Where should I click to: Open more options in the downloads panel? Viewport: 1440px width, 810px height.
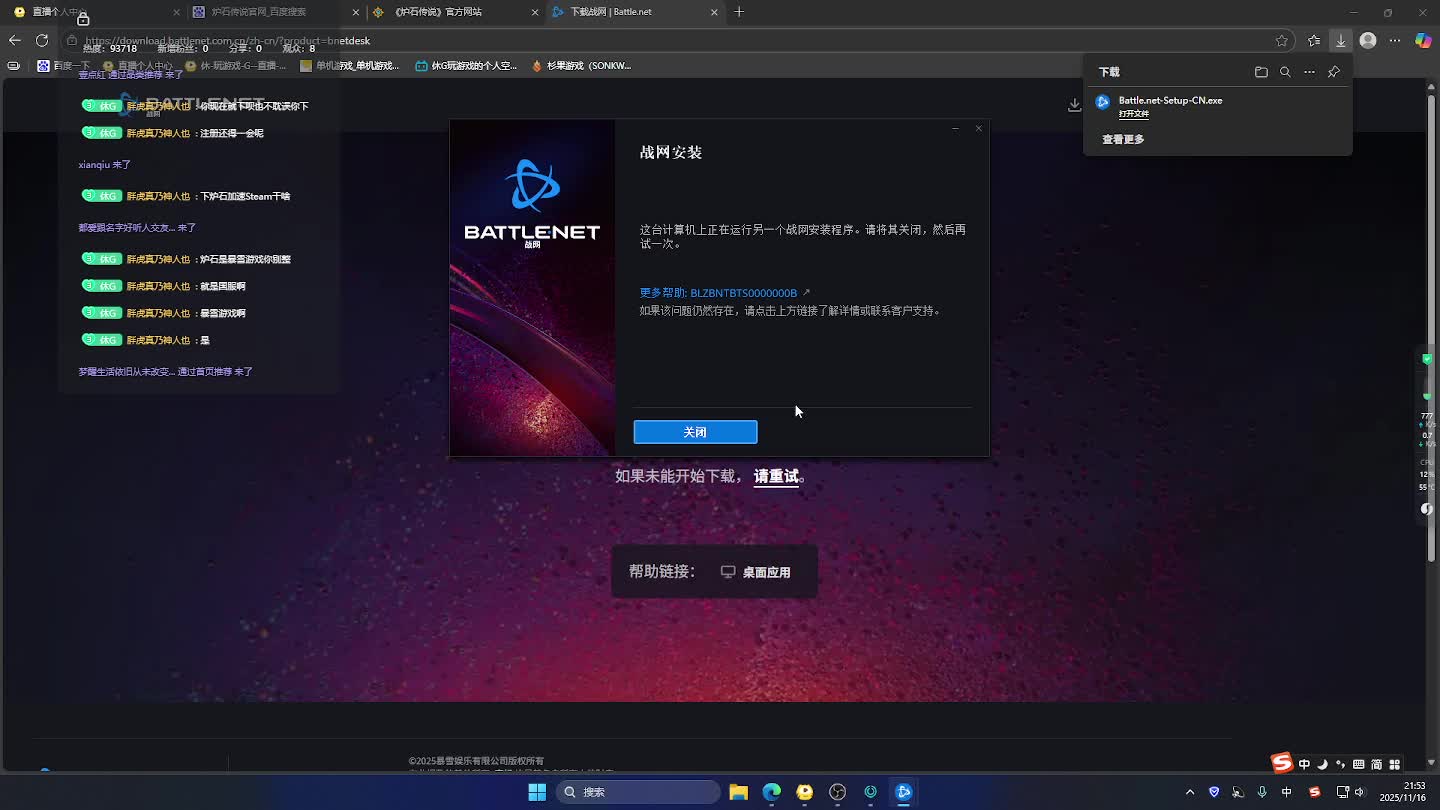click(1309, 72)
